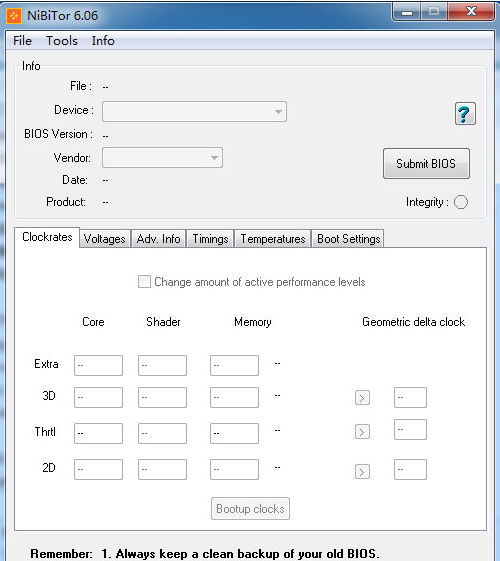Image resolution: width=500 pixels, height=561 pixels.
Task: Click the "BIOS Version :" label
Action: [x=59, y=134]
